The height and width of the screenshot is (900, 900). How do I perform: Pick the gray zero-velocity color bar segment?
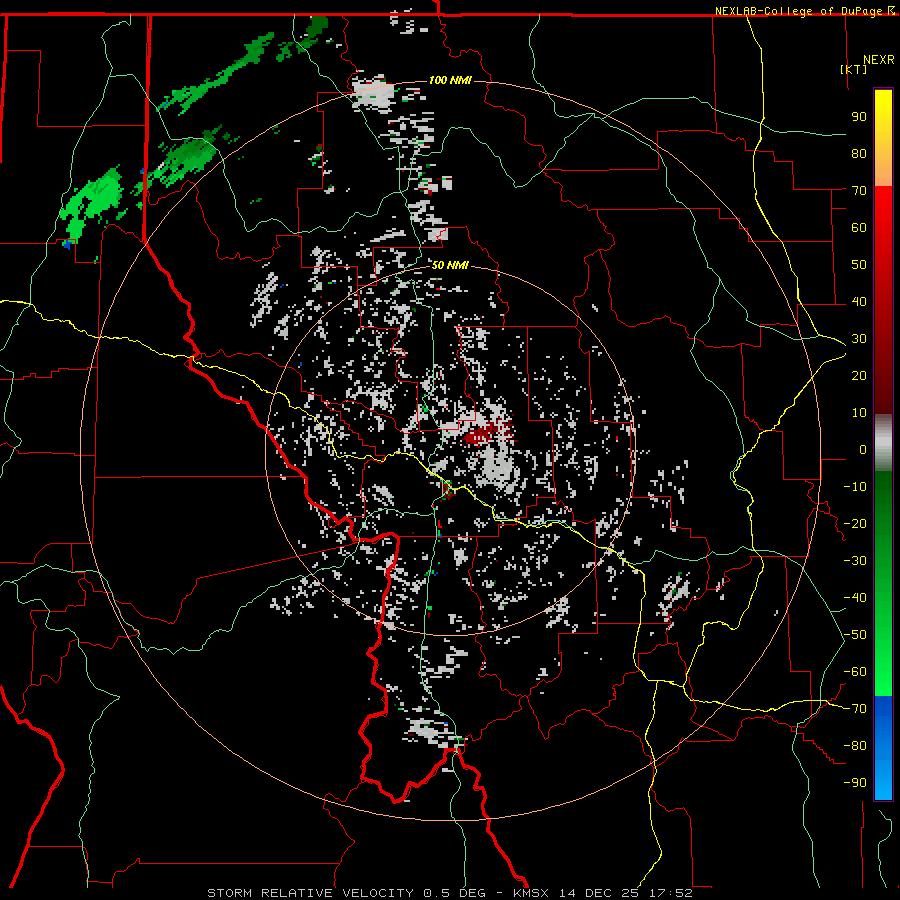point(883,442)
